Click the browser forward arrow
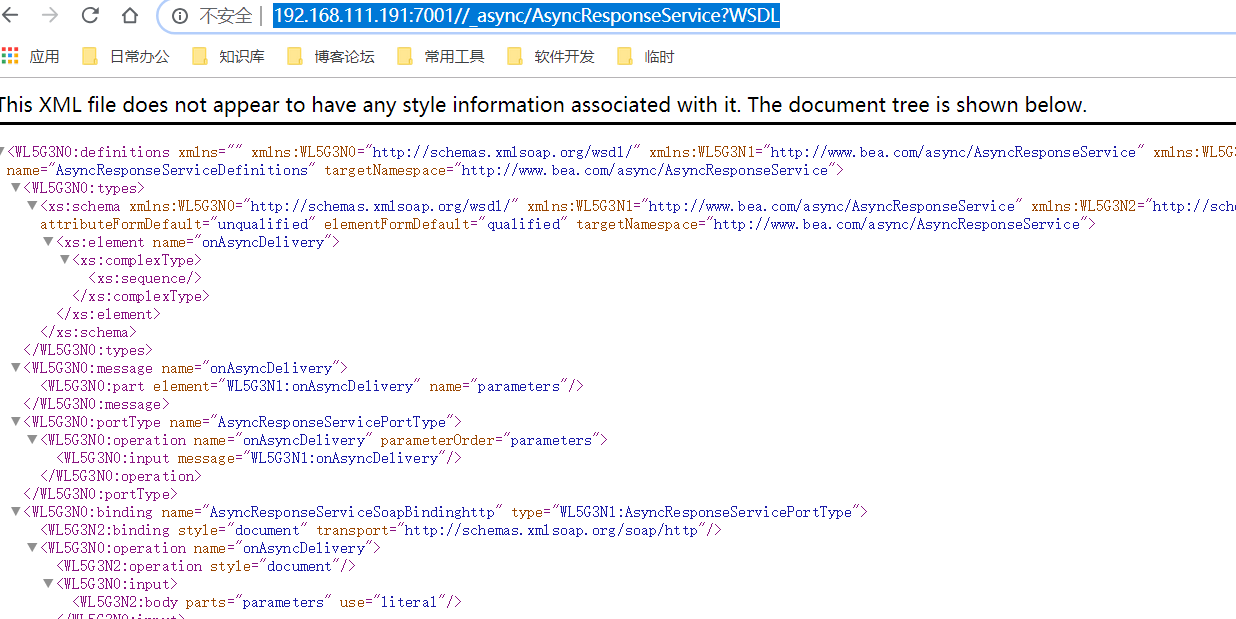The width and height of the screenshot is (1236, 619). click(x=49, y=16)
